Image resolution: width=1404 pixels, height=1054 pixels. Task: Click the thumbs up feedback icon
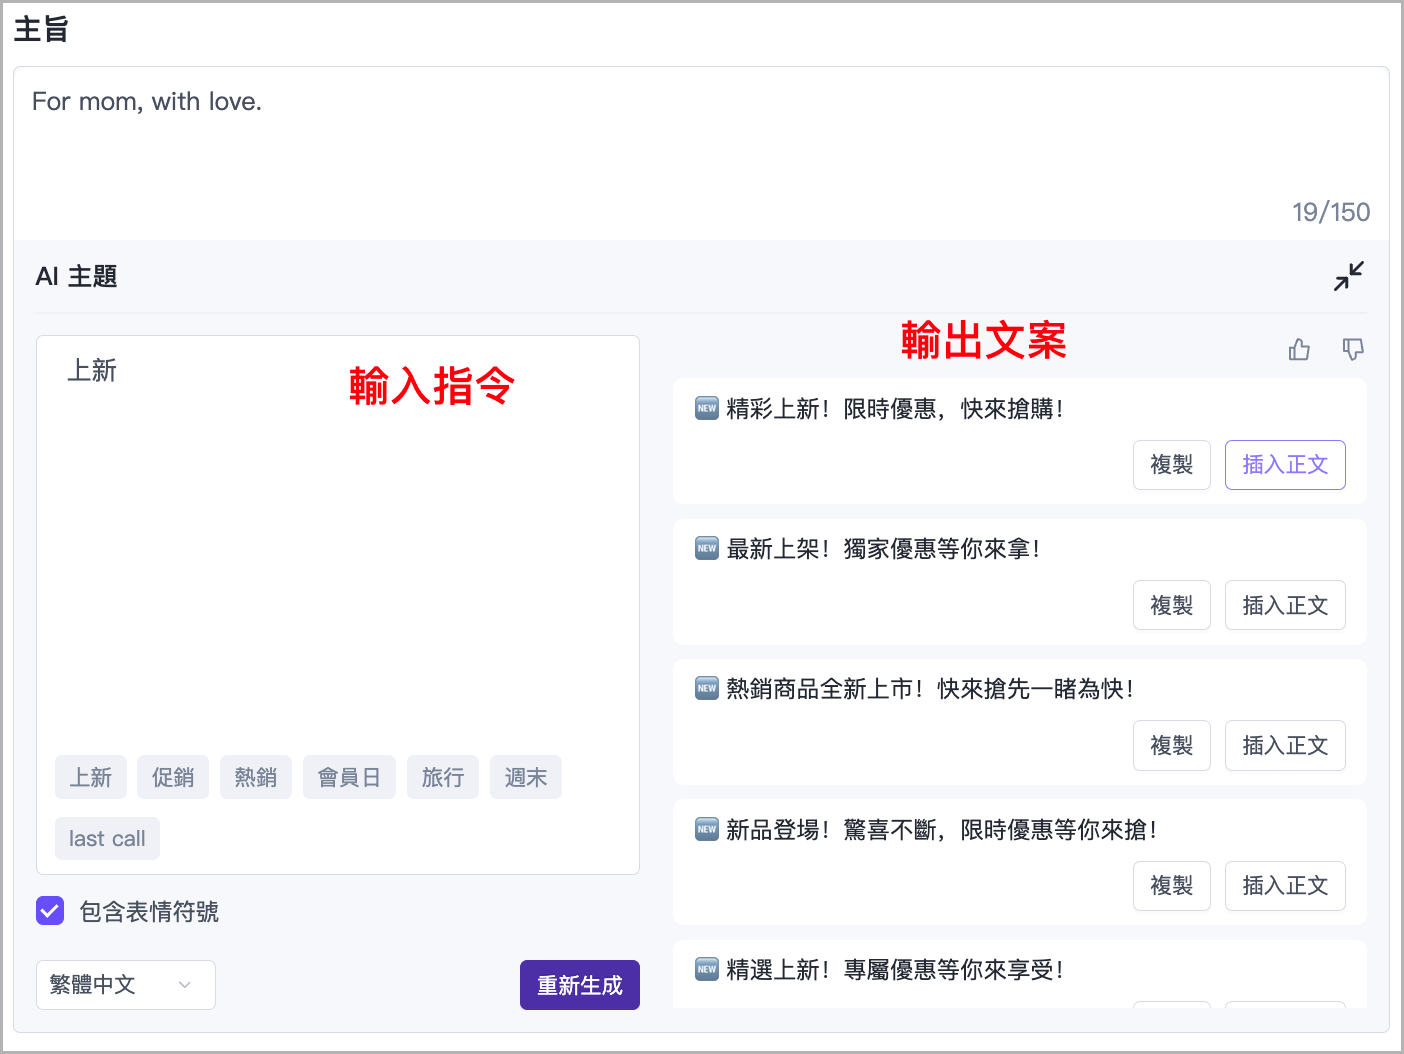(1299, 349)
